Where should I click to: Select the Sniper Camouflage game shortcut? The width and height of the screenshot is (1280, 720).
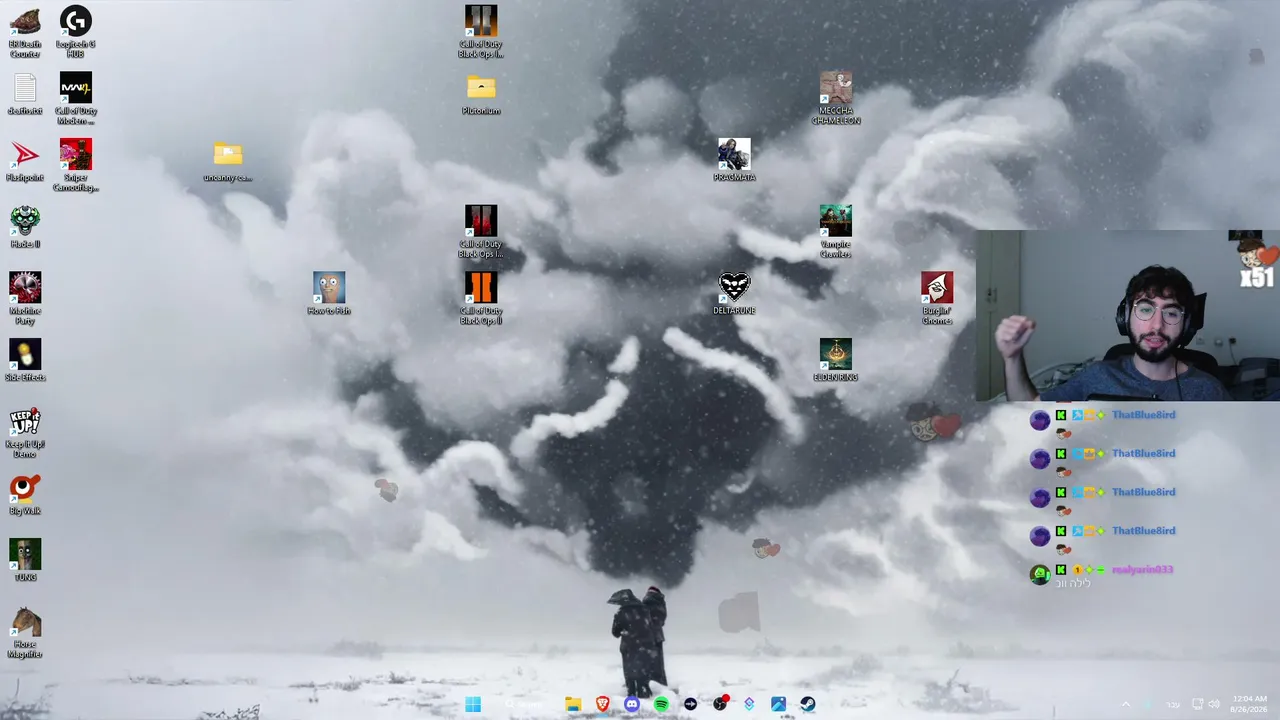point(76,165)
